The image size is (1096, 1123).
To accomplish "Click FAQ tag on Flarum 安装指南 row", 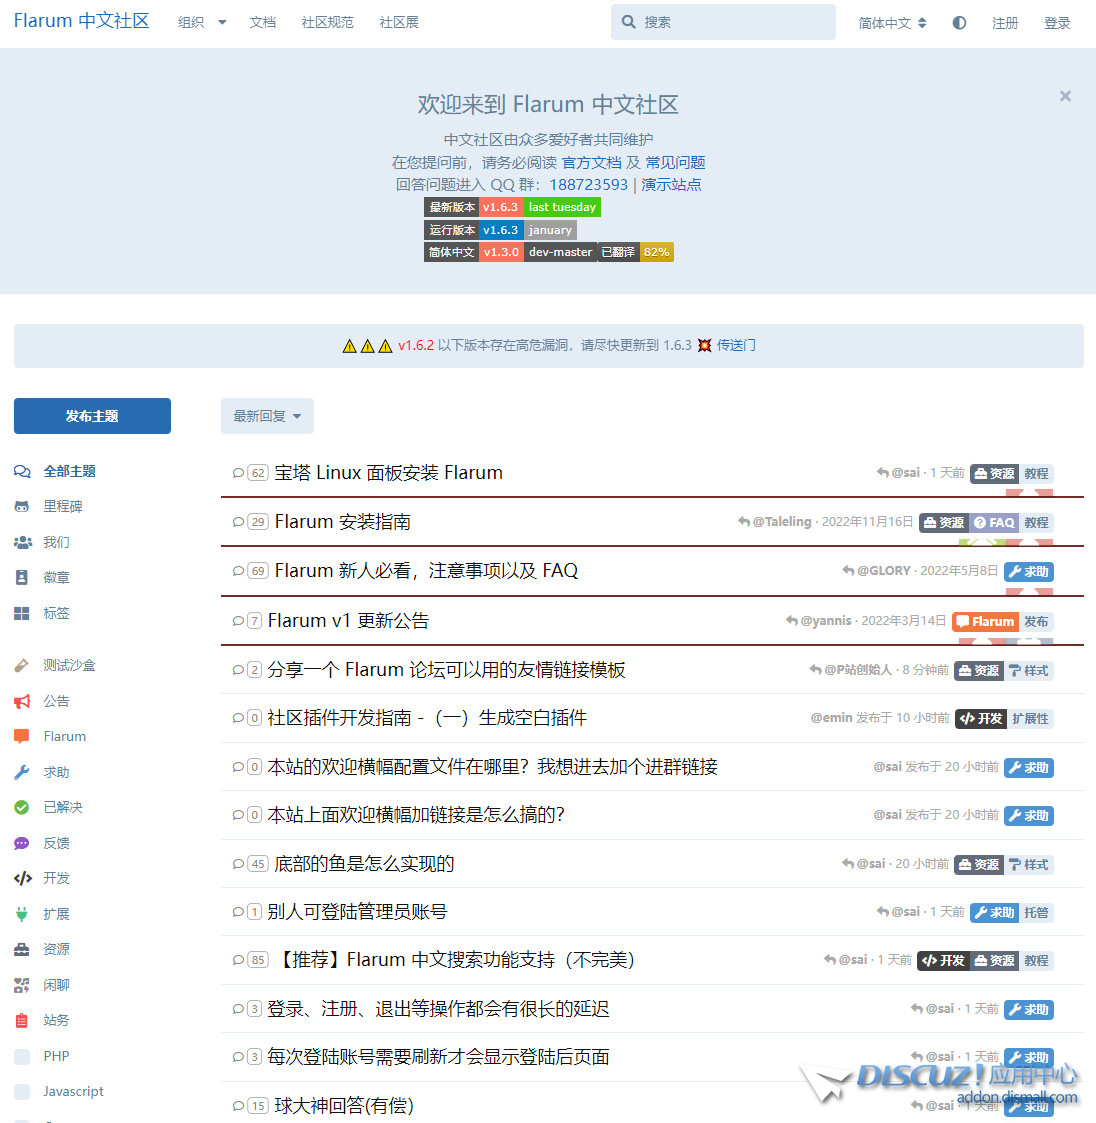I will [994, 523].
